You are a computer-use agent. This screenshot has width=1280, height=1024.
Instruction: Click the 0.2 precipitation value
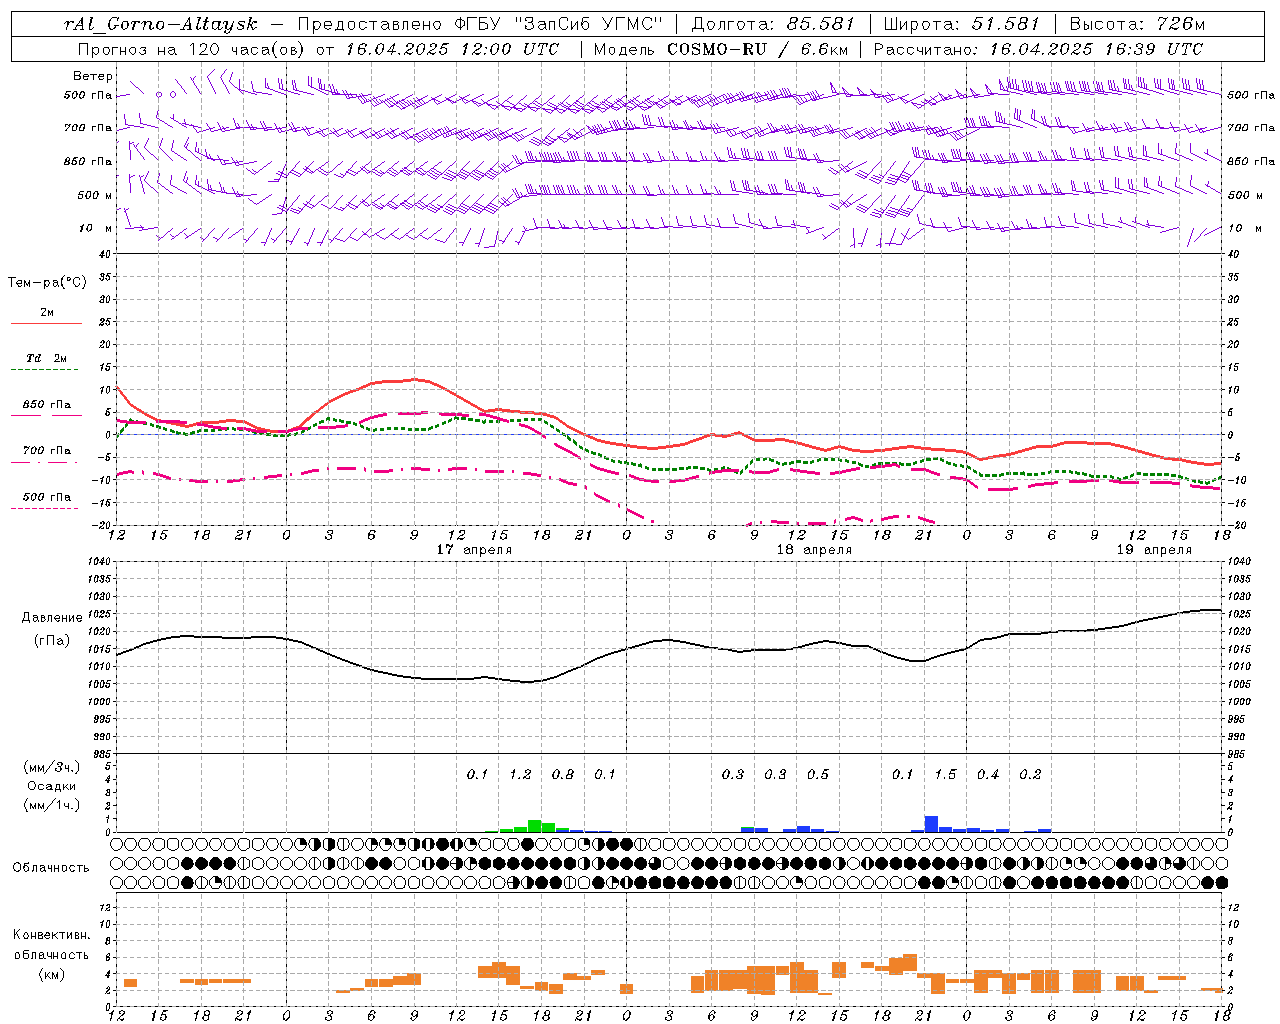click(x=1030, y=774)
